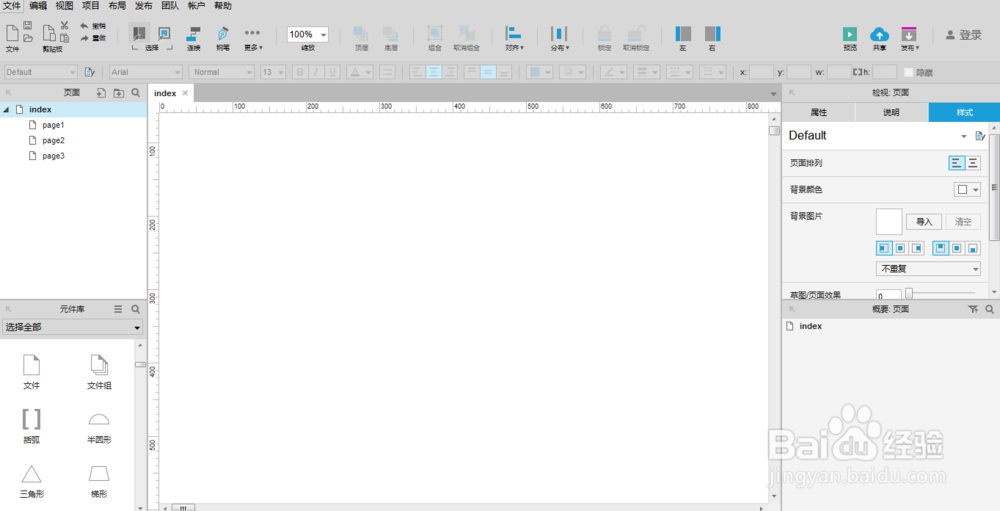This screenshot has height=511, width=1000.
Task: Open the 不重复 repeat dropdown
Action: coord(929,269)
